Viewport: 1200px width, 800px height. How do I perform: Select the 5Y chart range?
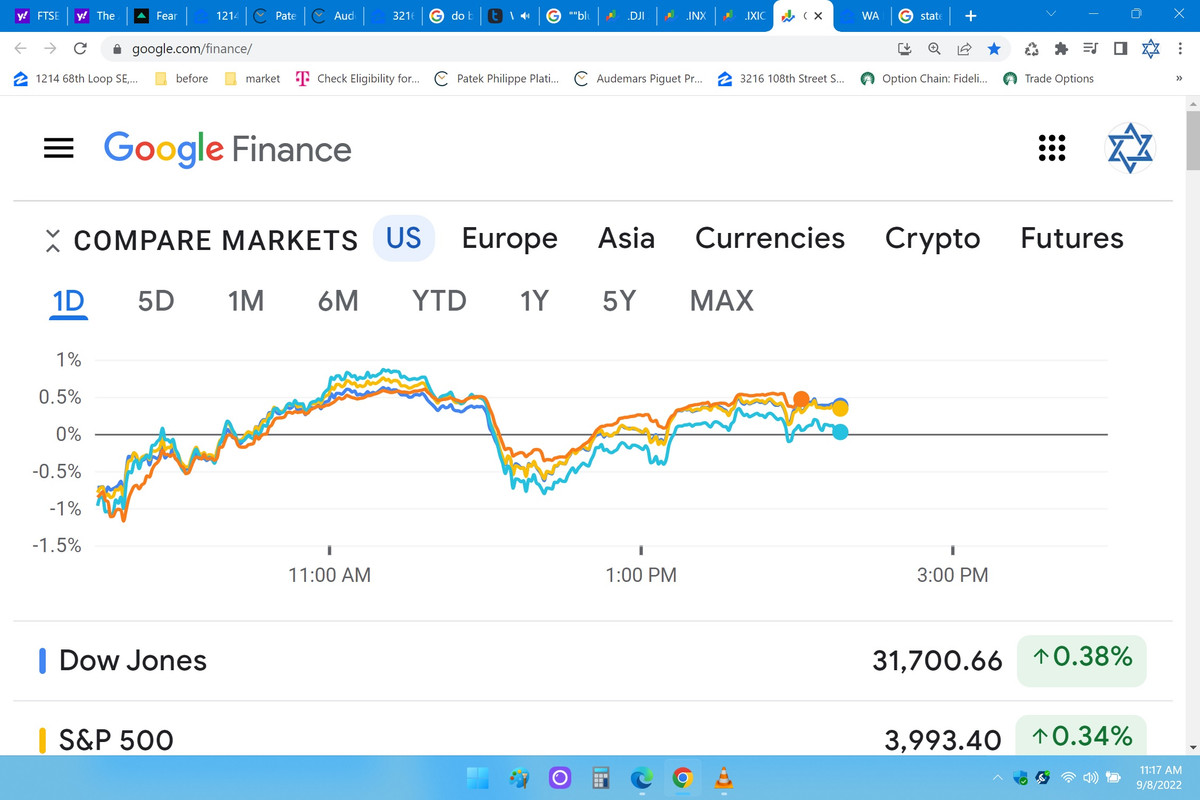click(619, 300)
